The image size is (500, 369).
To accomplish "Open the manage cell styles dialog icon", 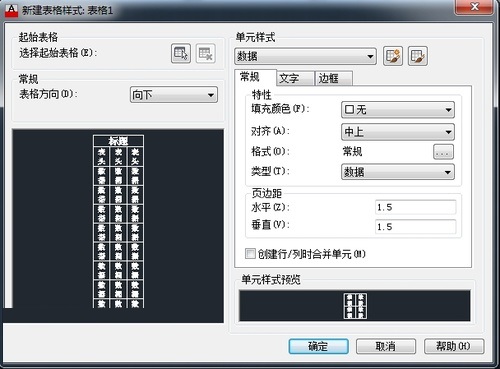I will (418, 56).
